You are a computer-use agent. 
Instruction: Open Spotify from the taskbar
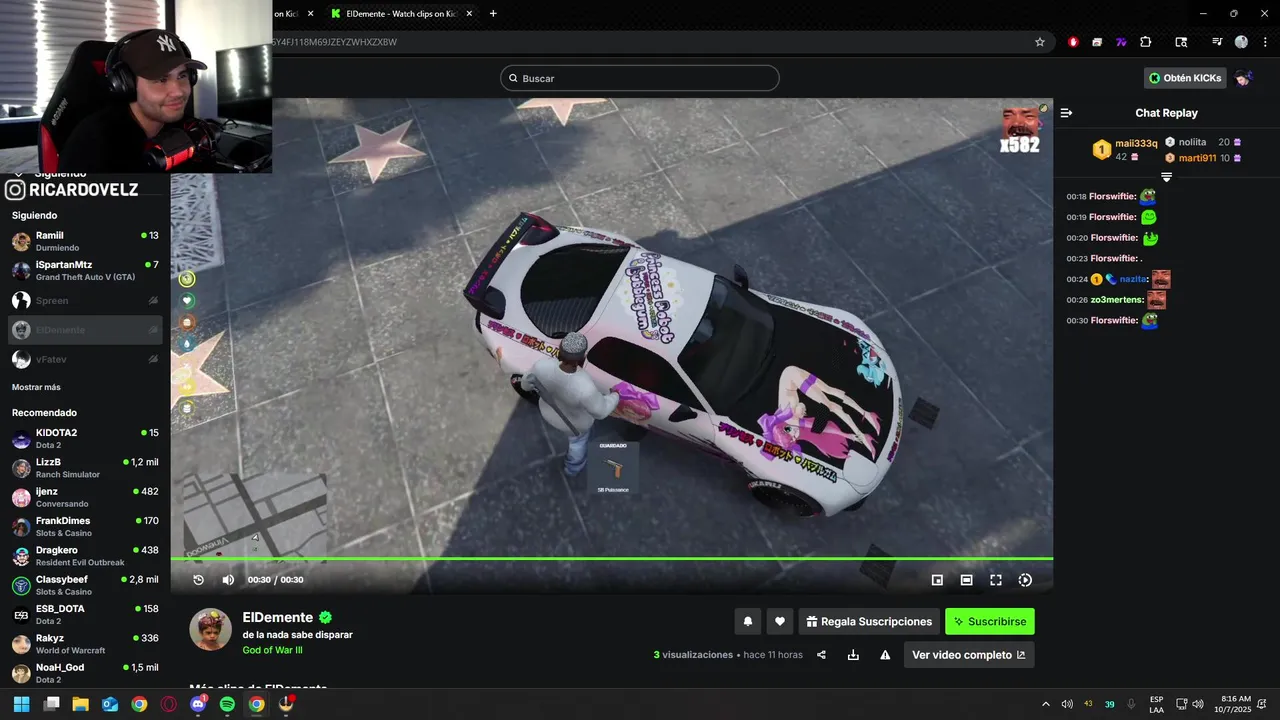[227, 704]
